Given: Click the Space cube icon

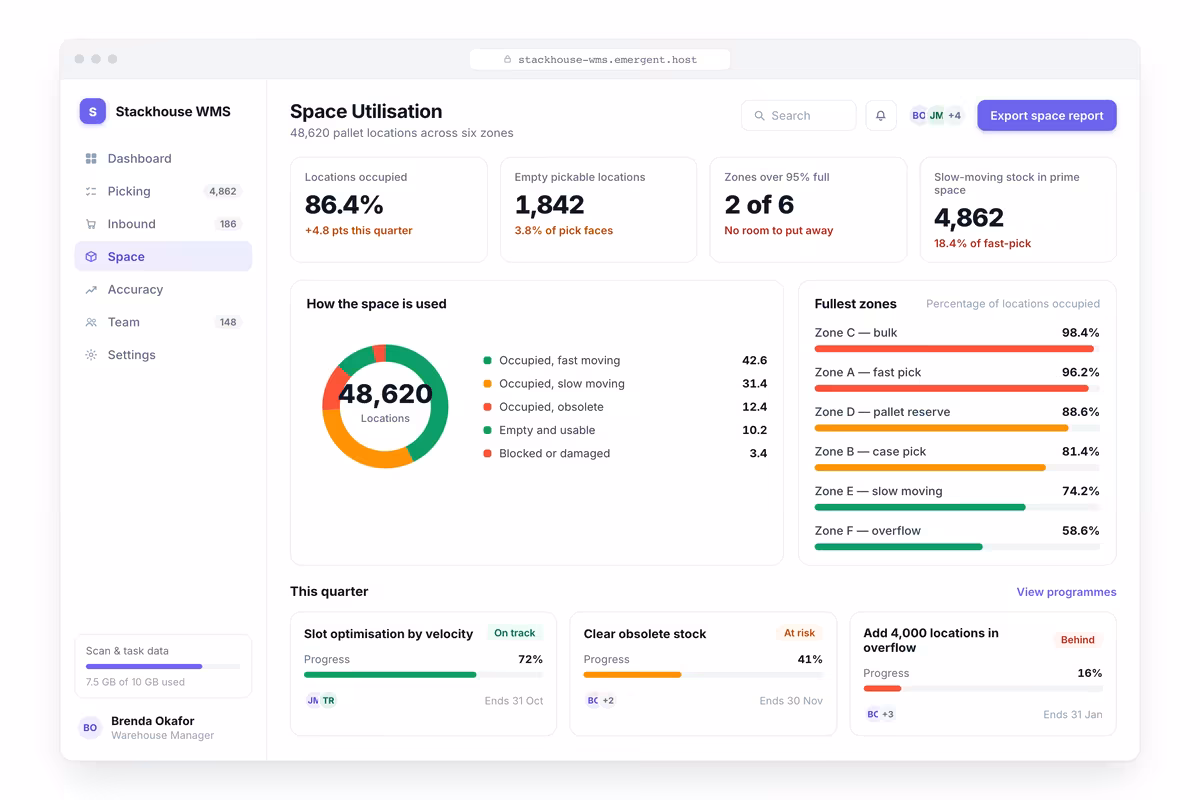Looking at the screenshot, I should (91, 257).
